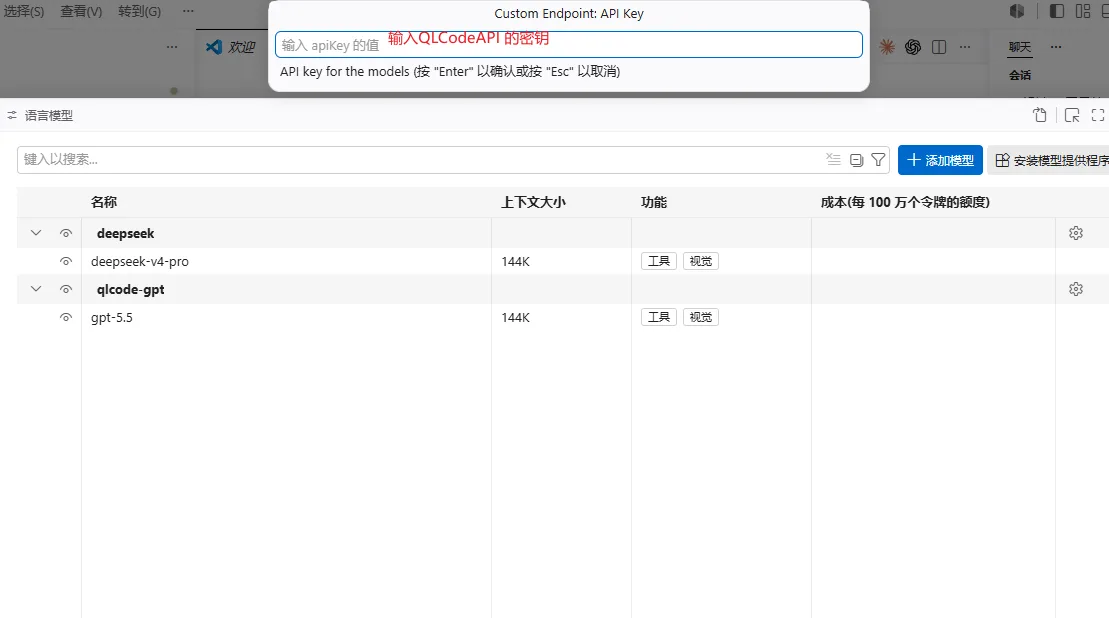Open the OpenAI Codex icon in editor toolbar
1109x618 pixels.
tap(912, 47)
